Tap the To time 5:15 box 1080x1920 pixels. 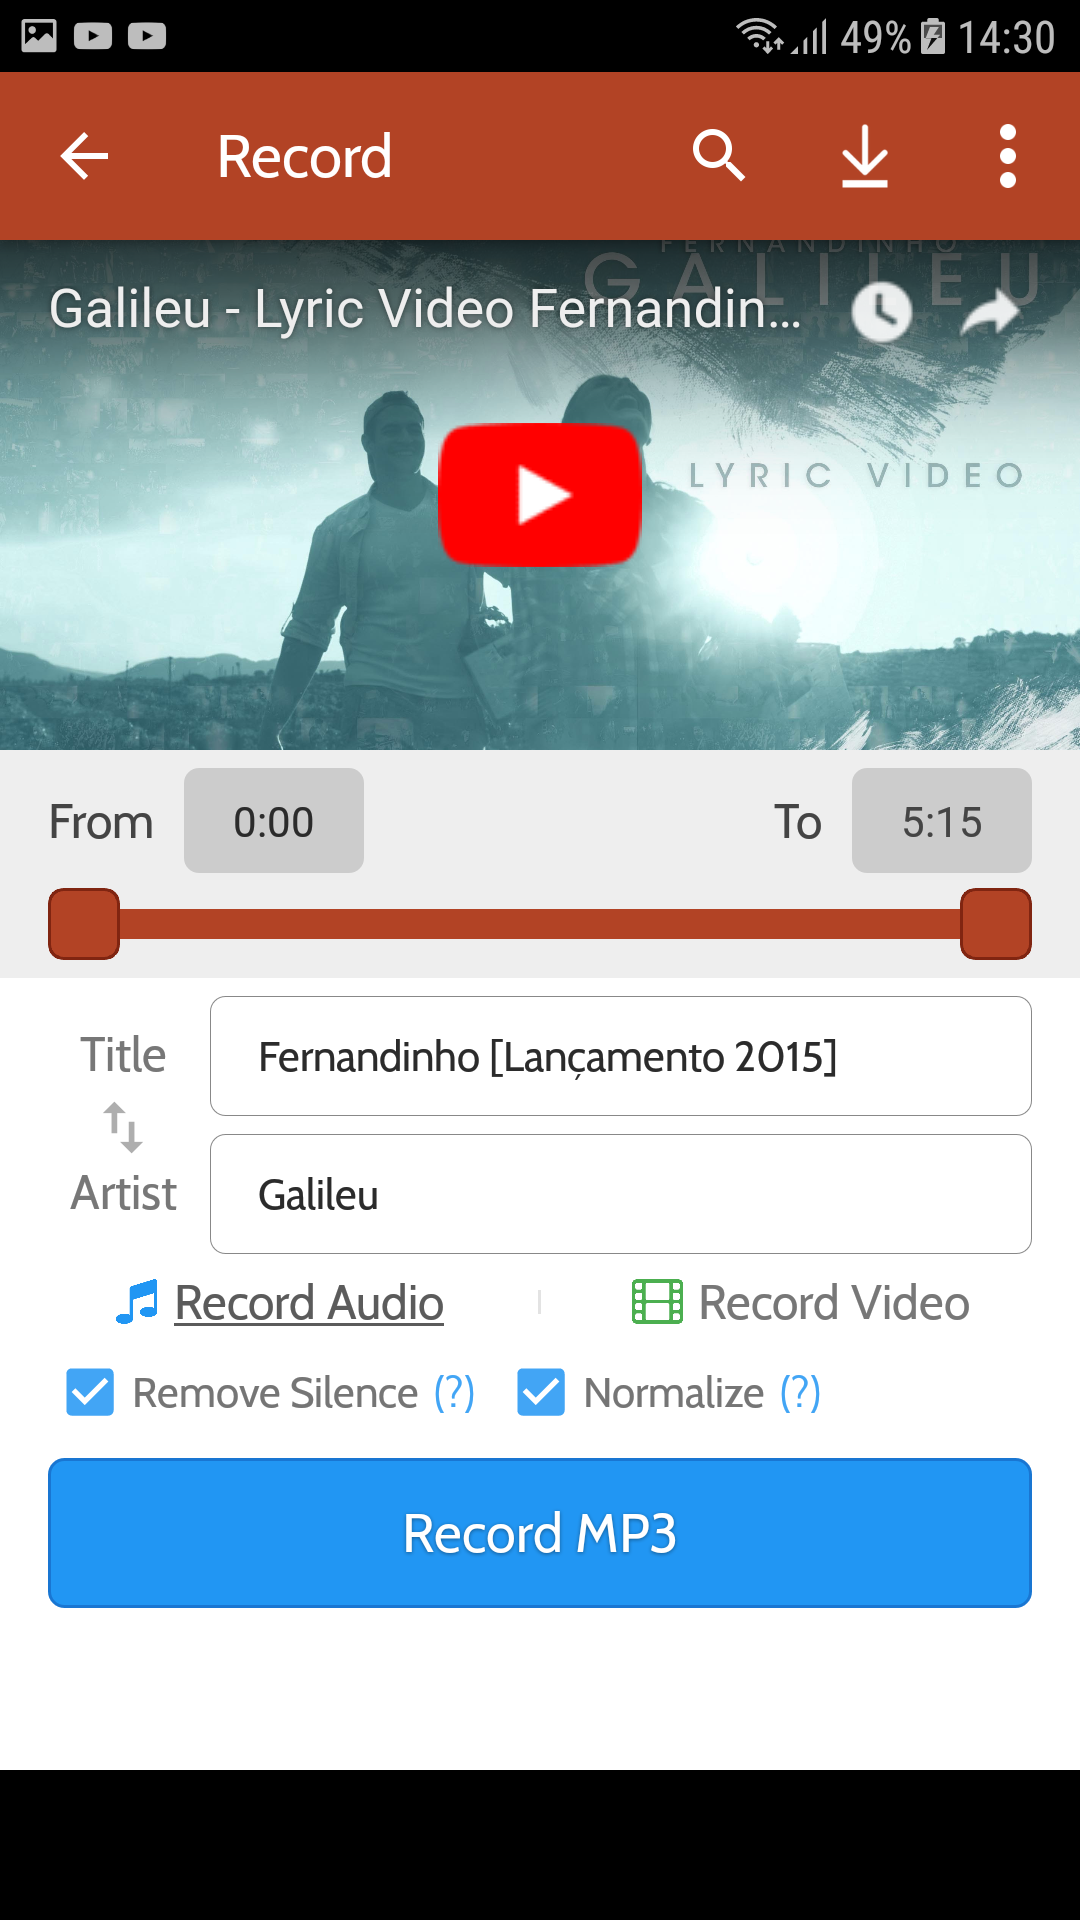click(x=942, y=821)
